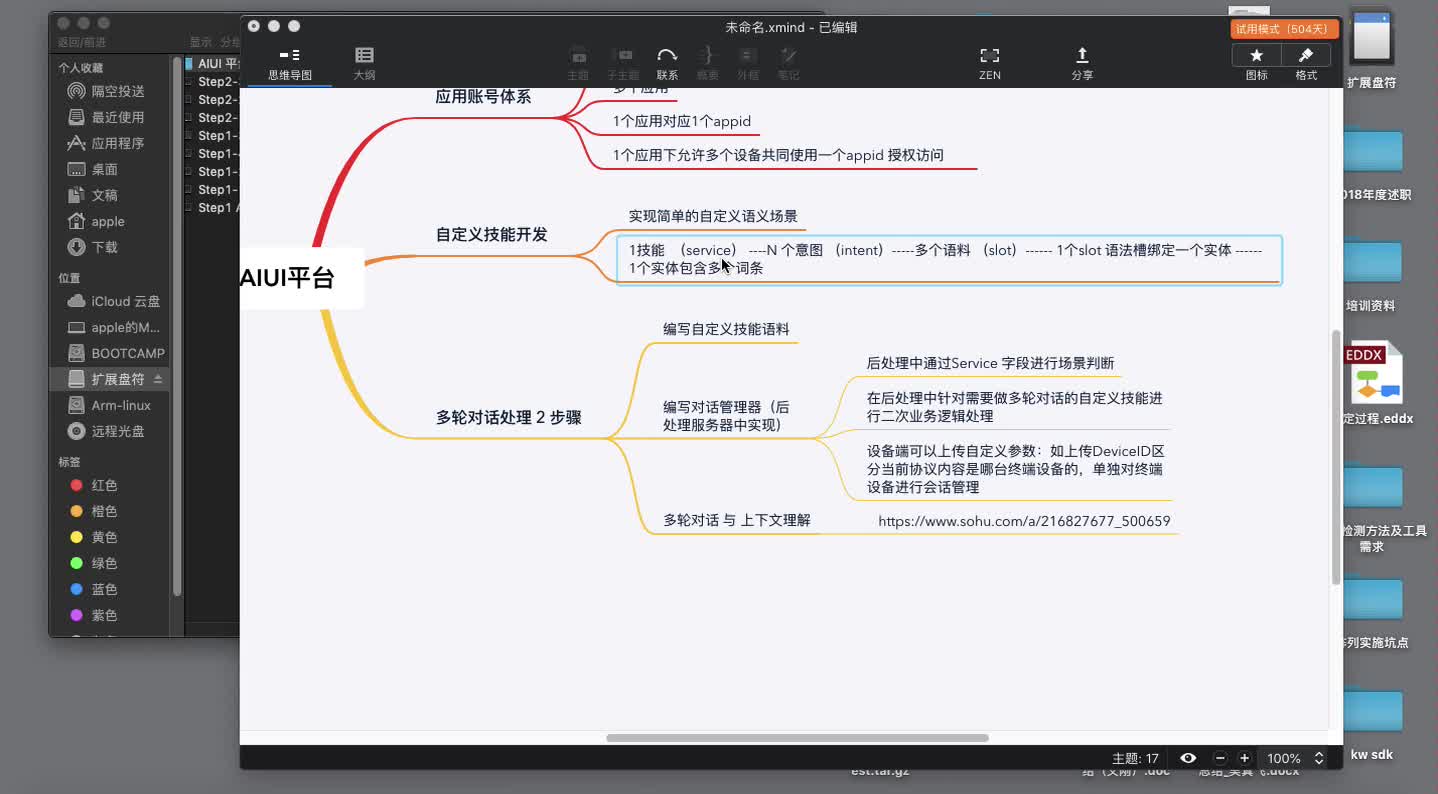Viewport: 1438px width, 794px height.
Task: Eject the 扩展盘符 volume in Finder sidebar
Action: point(158,379)
